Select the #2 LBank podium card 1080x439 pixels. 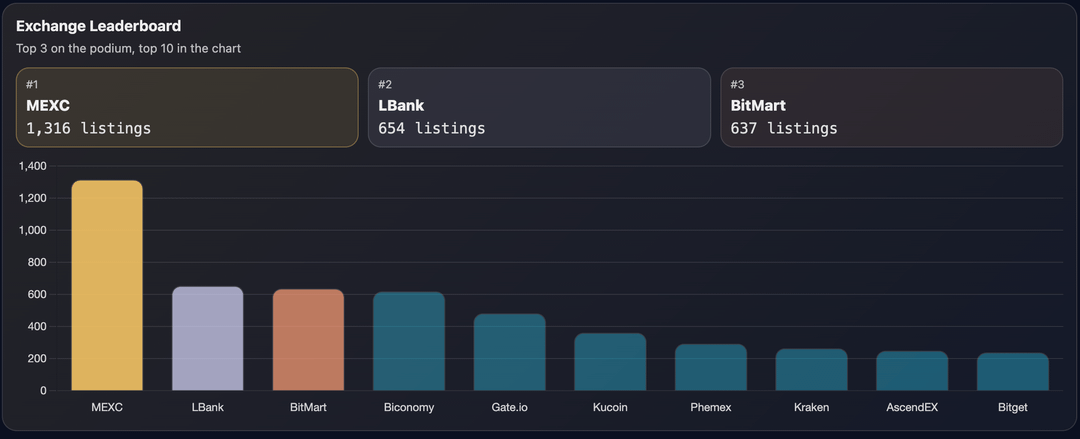pyautogui.click(x=539, y=107)
